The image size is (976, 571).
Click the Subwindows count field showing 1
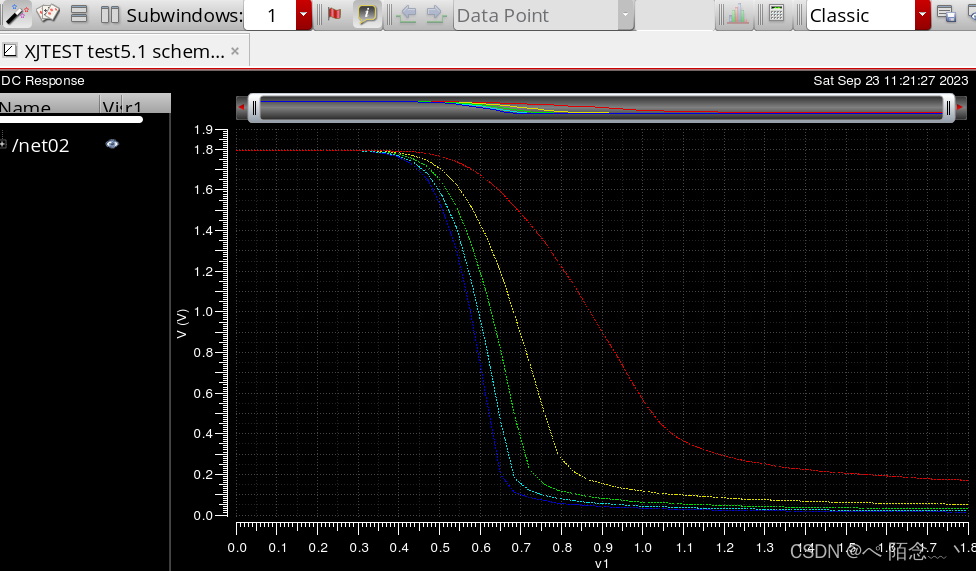pyautogui.click(x=270, y=15)
